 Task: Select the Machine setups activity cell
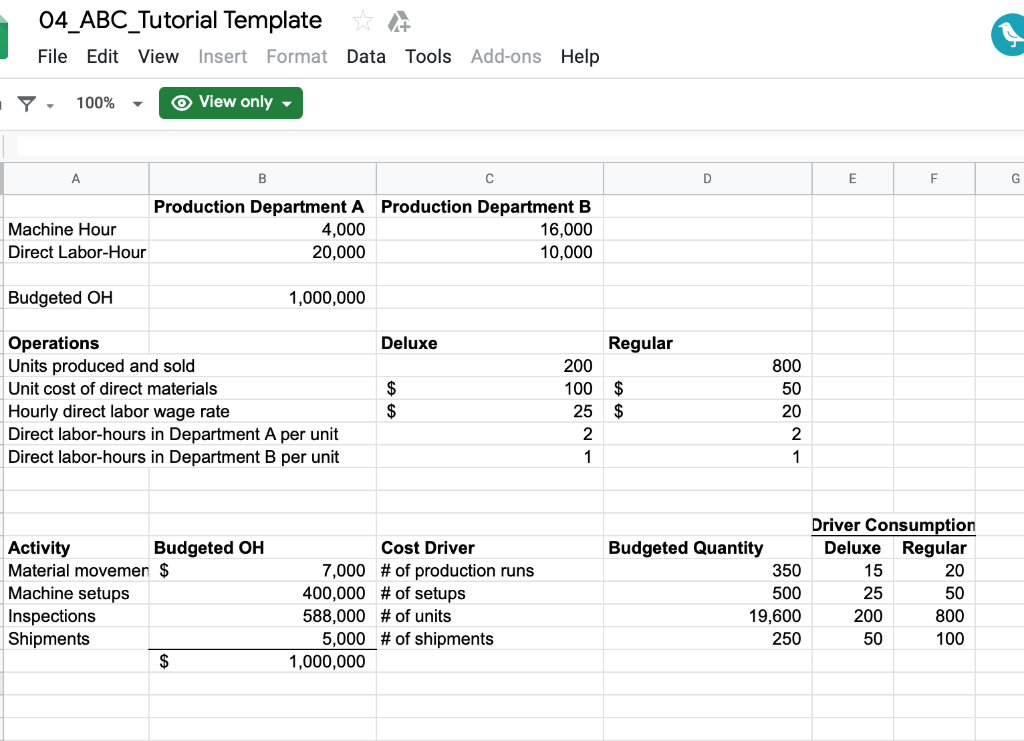[x=76, y=593]
